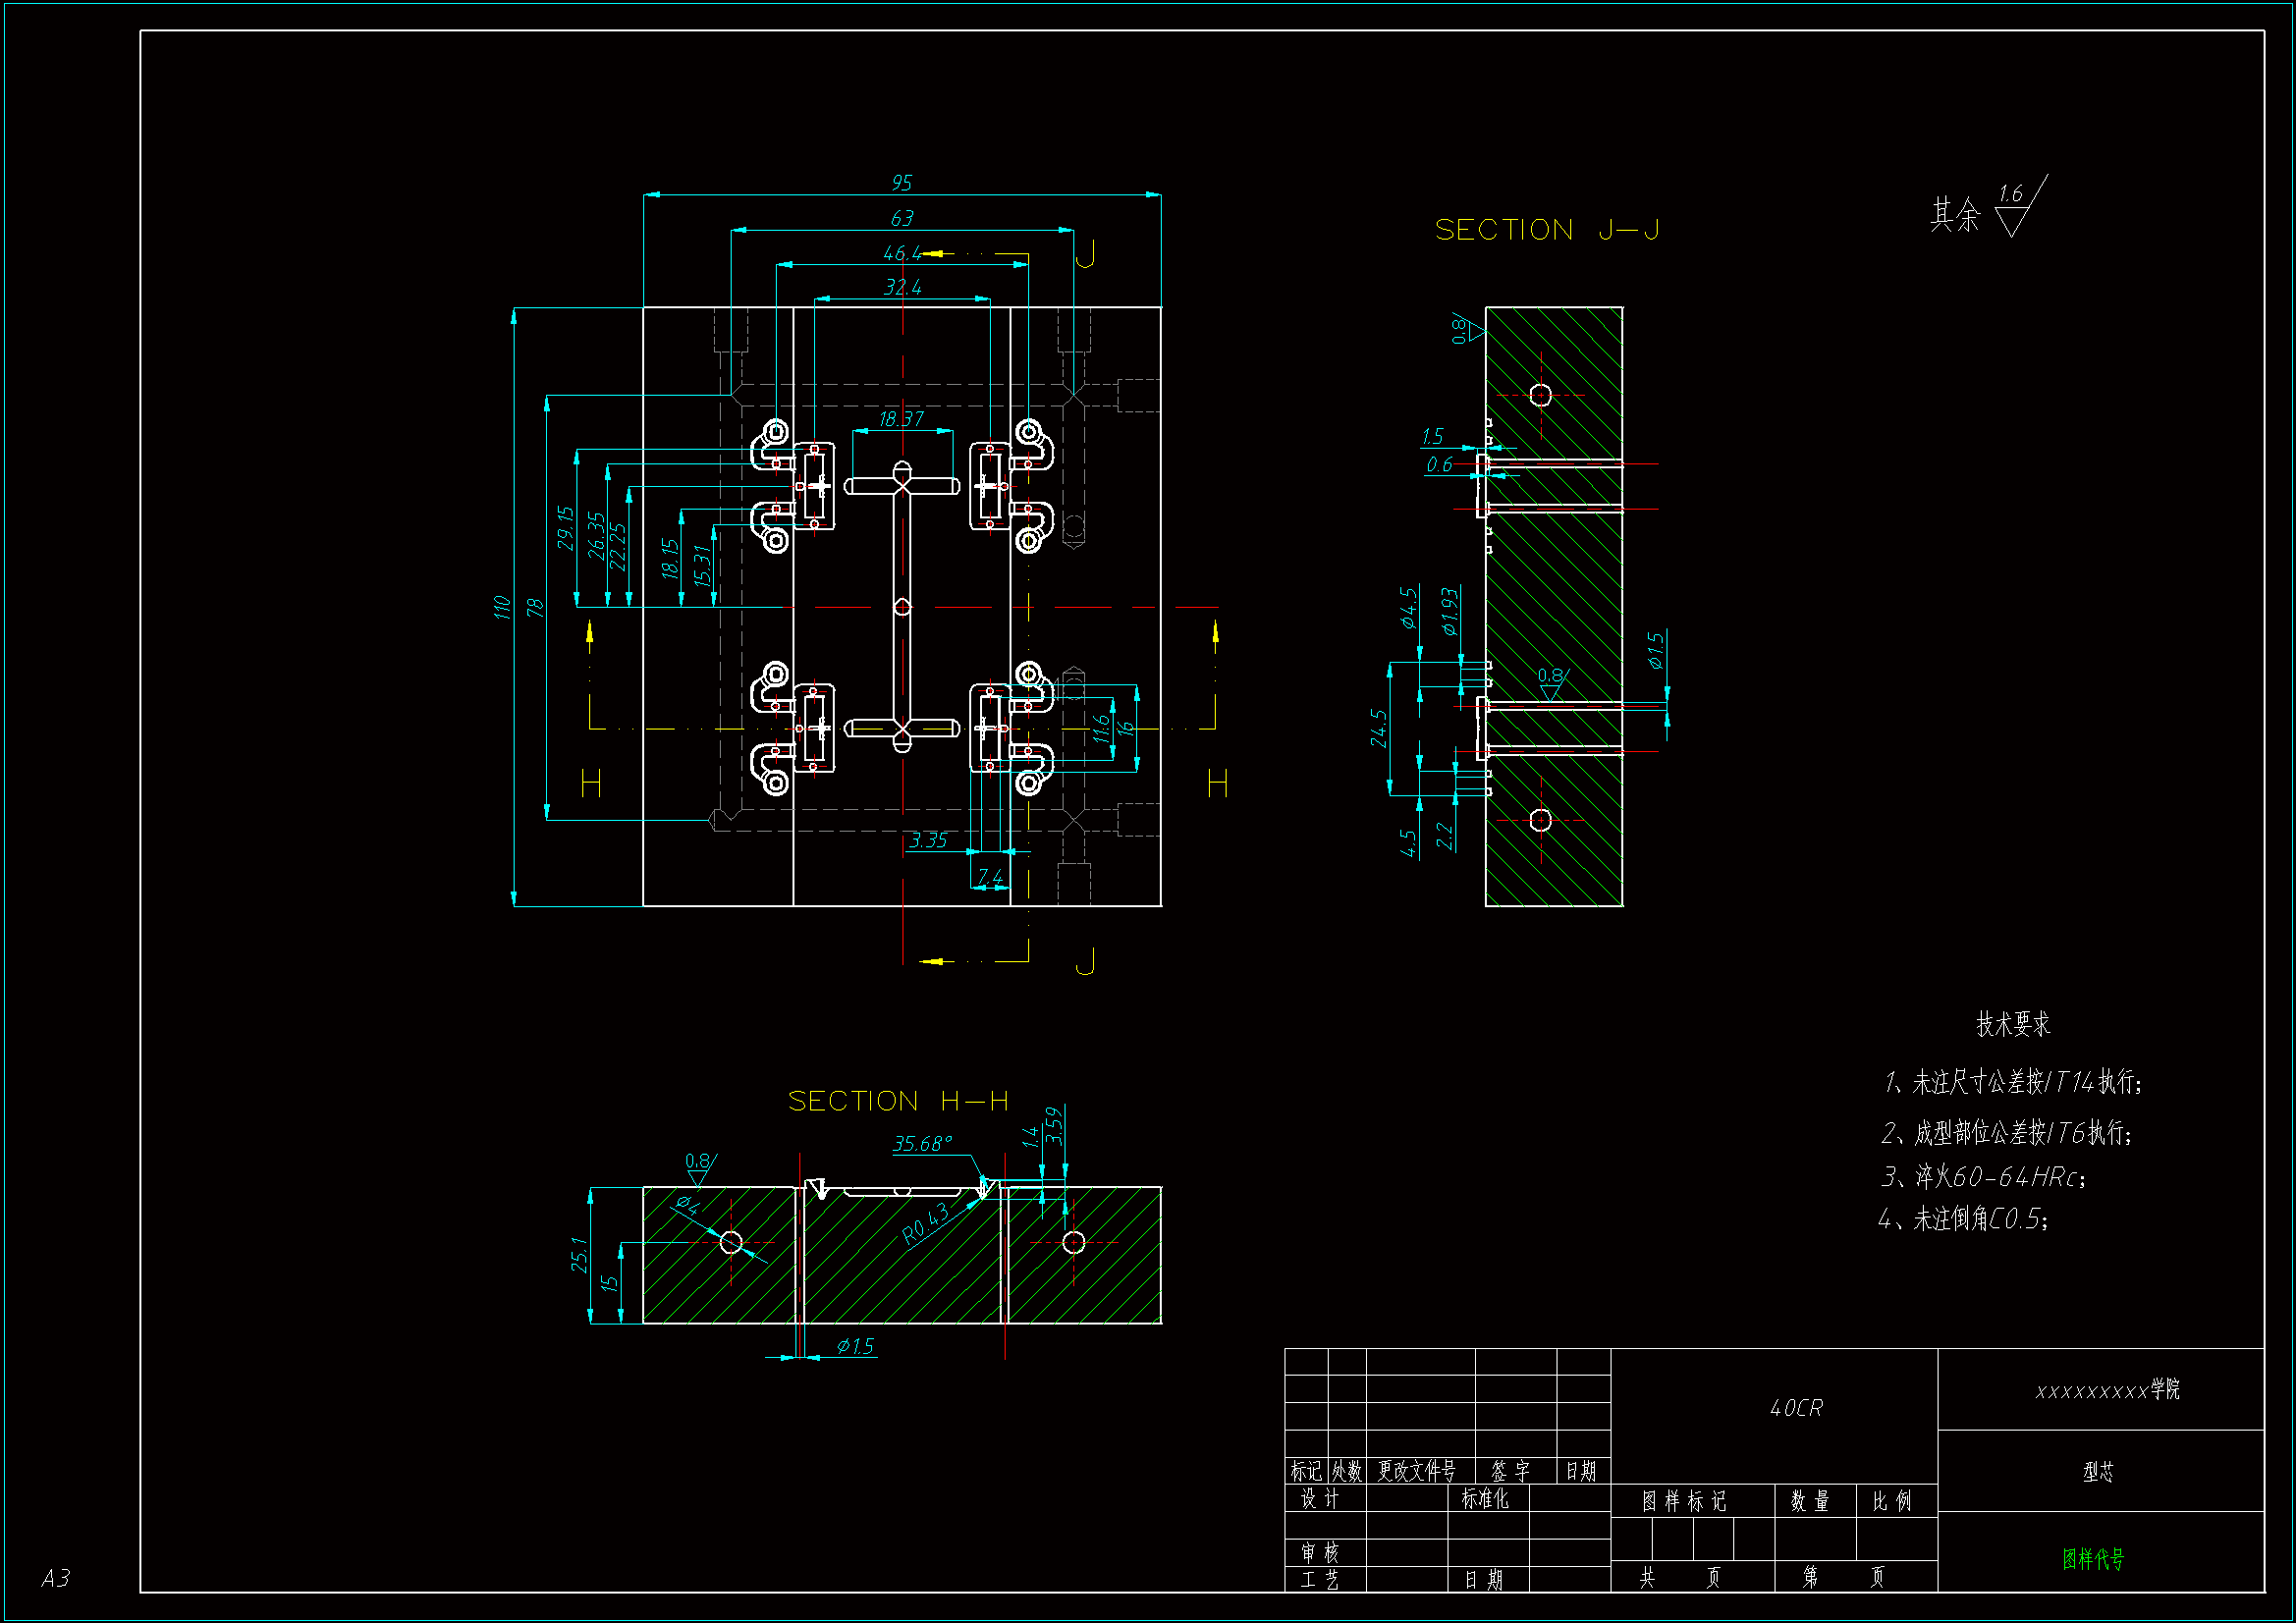Image resolution: width=2296 pixels, height=1623 pixels.
Task: Click the xxxxxxxxx学院 title block cell
Action: 2107,1390
